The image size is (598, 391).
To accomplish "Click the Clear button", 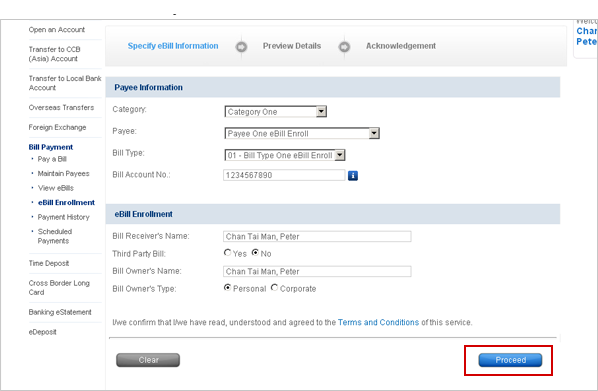I will (x=148, y=360).
